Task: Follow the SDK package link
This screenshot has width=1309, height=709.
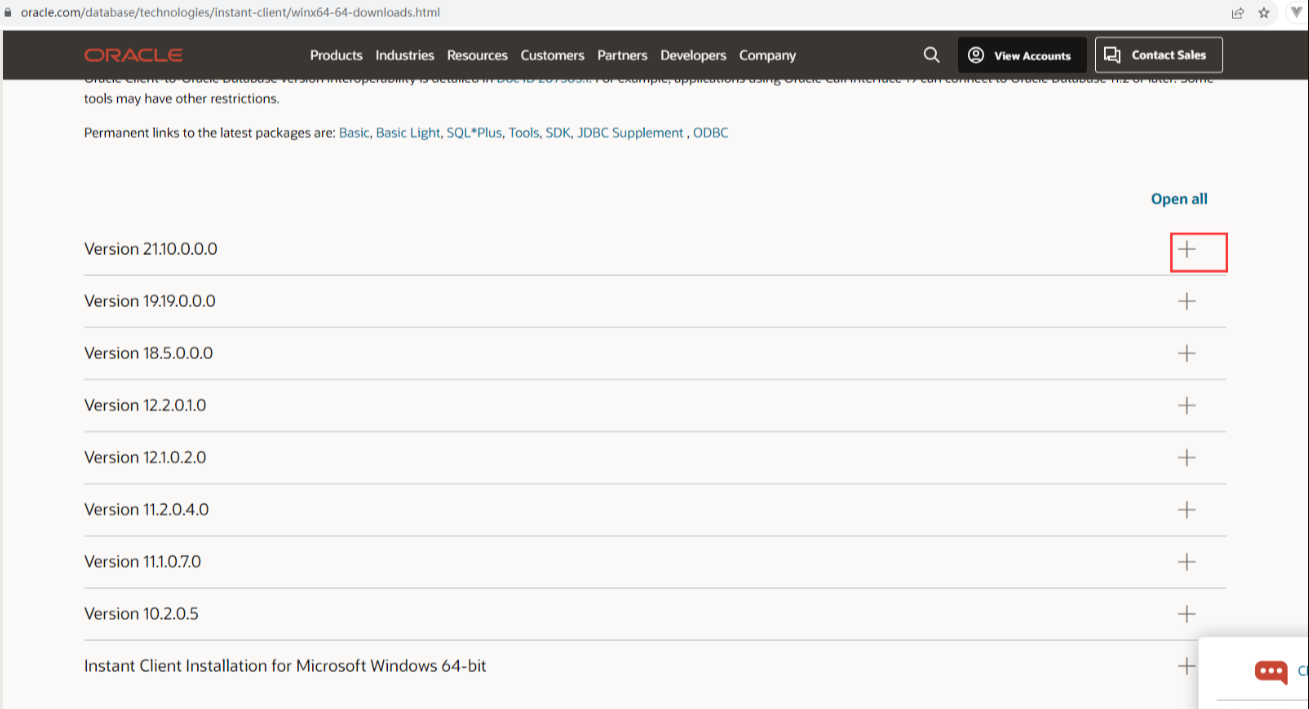Action: point(557,133)
